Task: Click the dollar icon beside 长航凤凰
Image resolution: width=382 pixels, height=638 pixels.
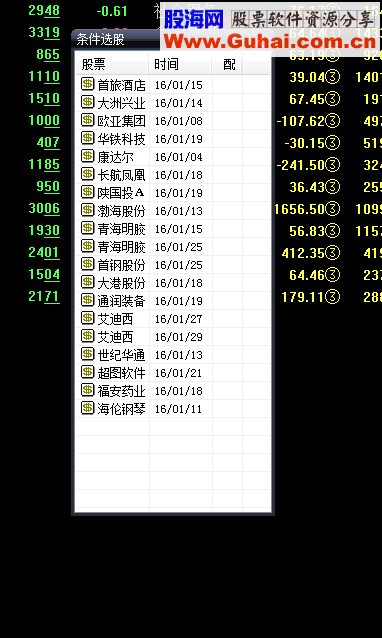Action: 87,174
